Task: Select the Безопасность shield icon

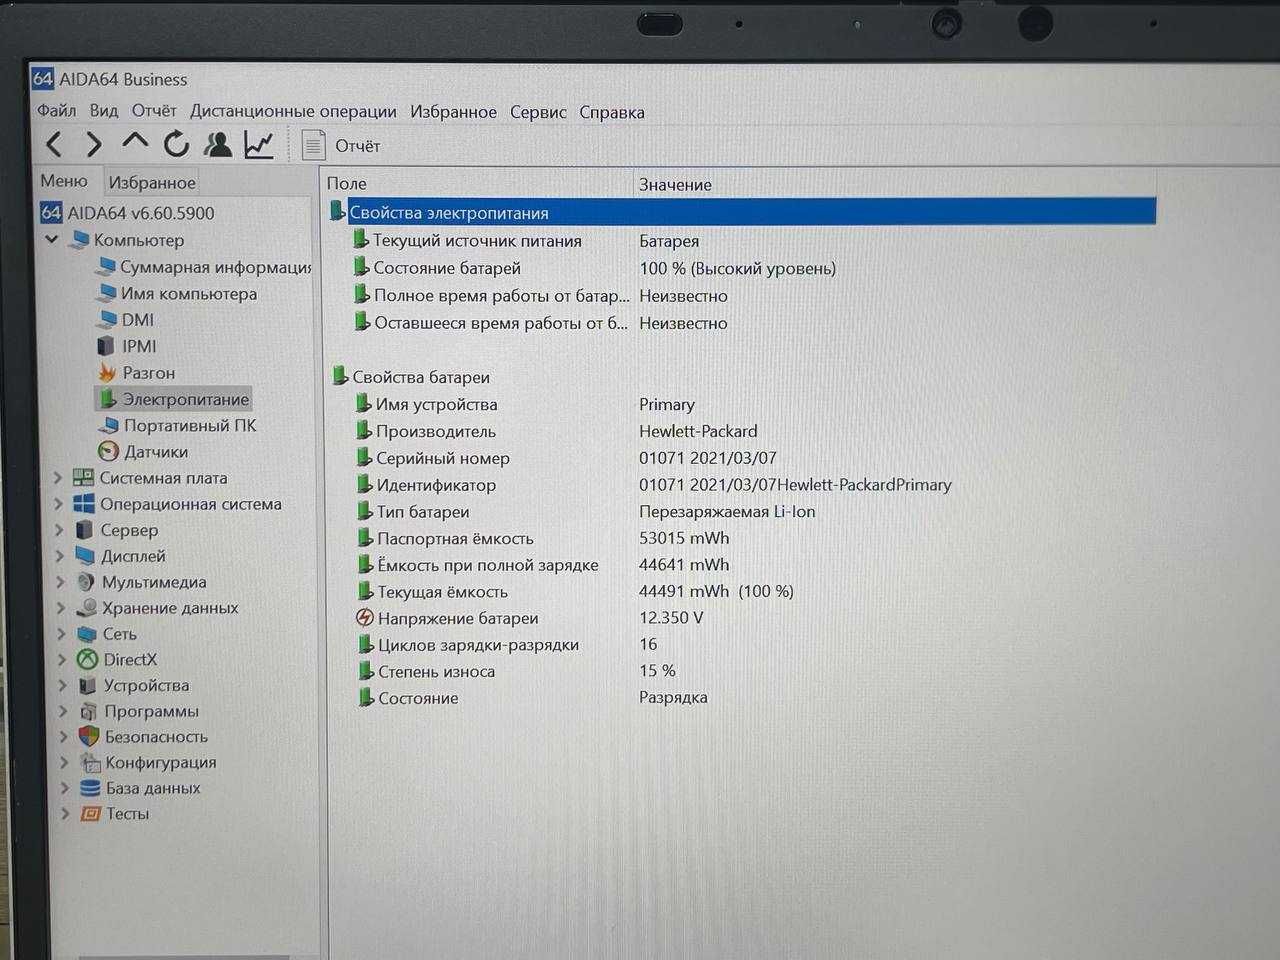Action: pyautogui.click(x=89, y=736)
